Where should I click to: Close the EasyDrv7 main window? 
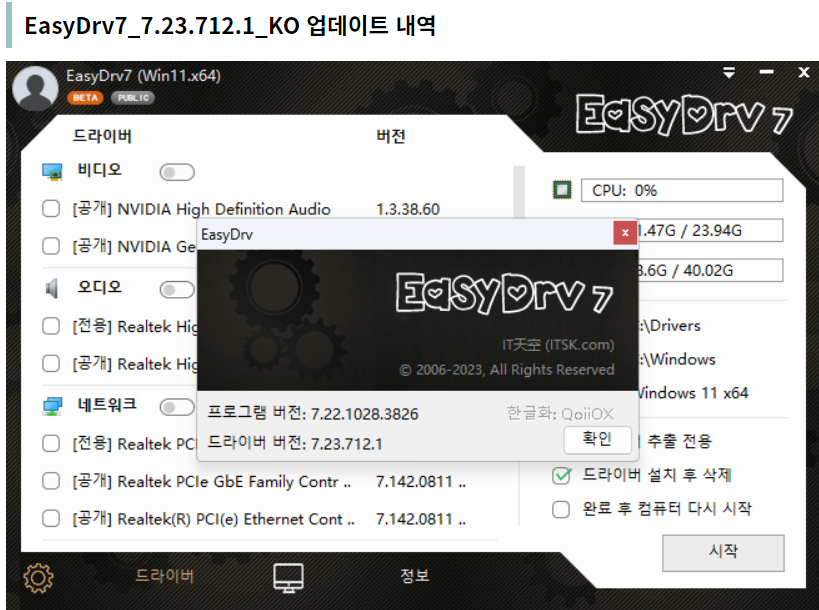[804, 72]
